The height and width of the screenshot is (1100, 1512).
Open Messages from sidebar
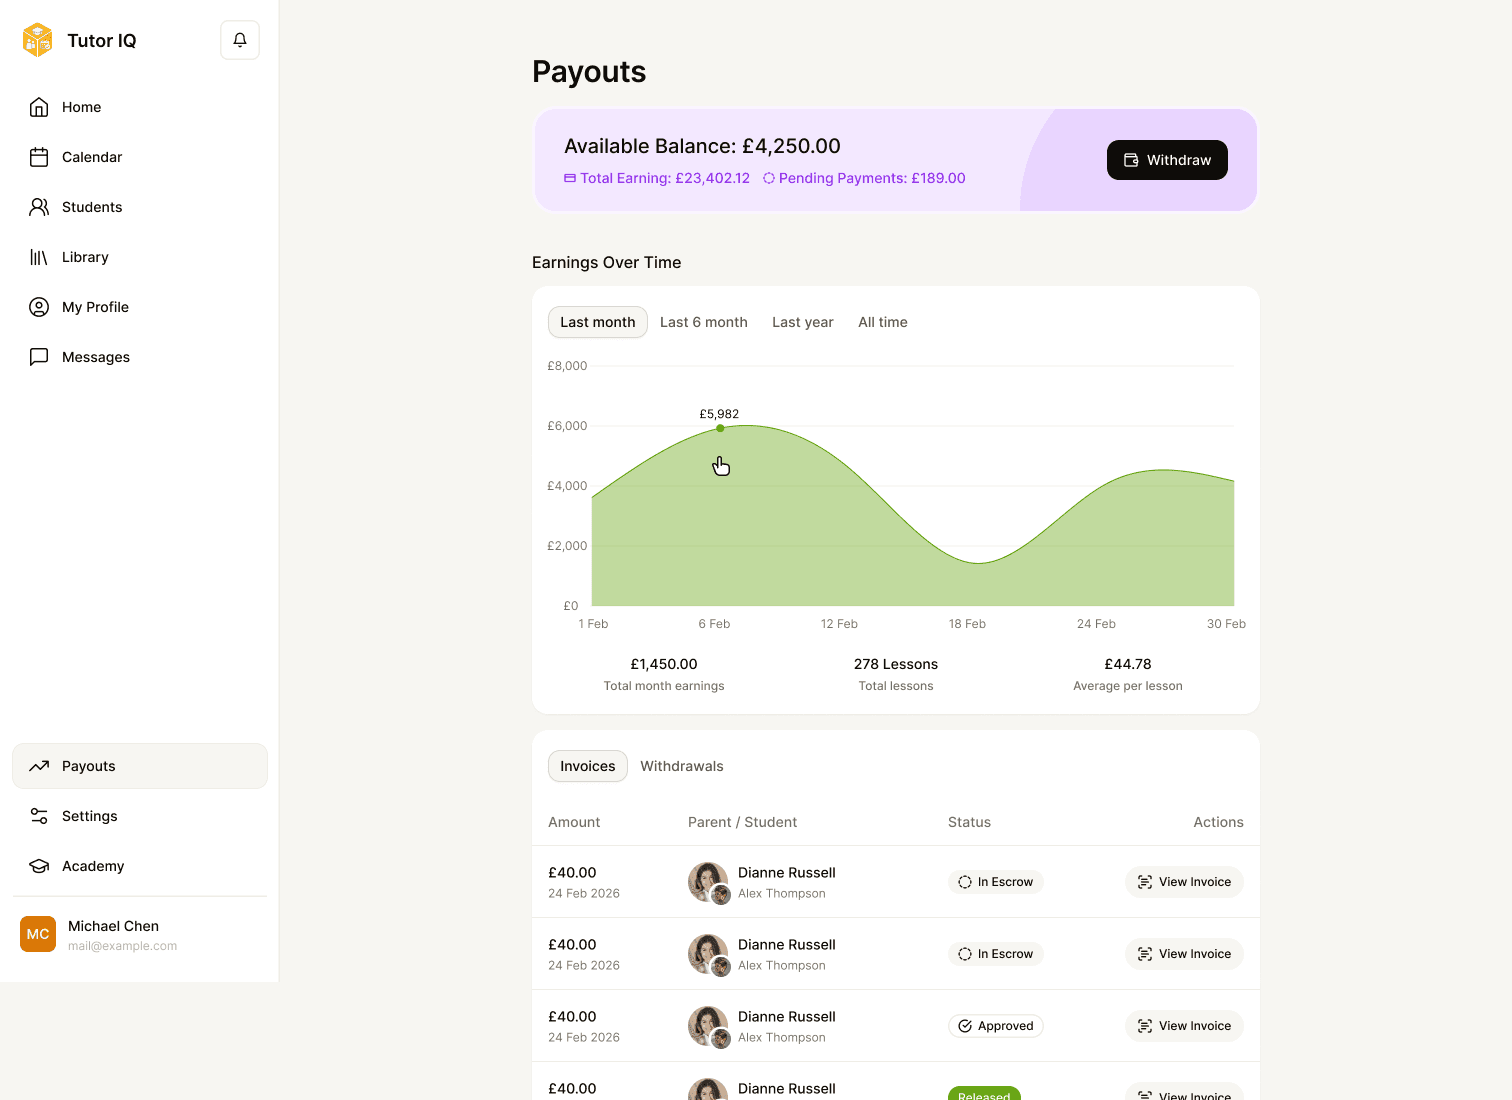(x=140, y=357)
